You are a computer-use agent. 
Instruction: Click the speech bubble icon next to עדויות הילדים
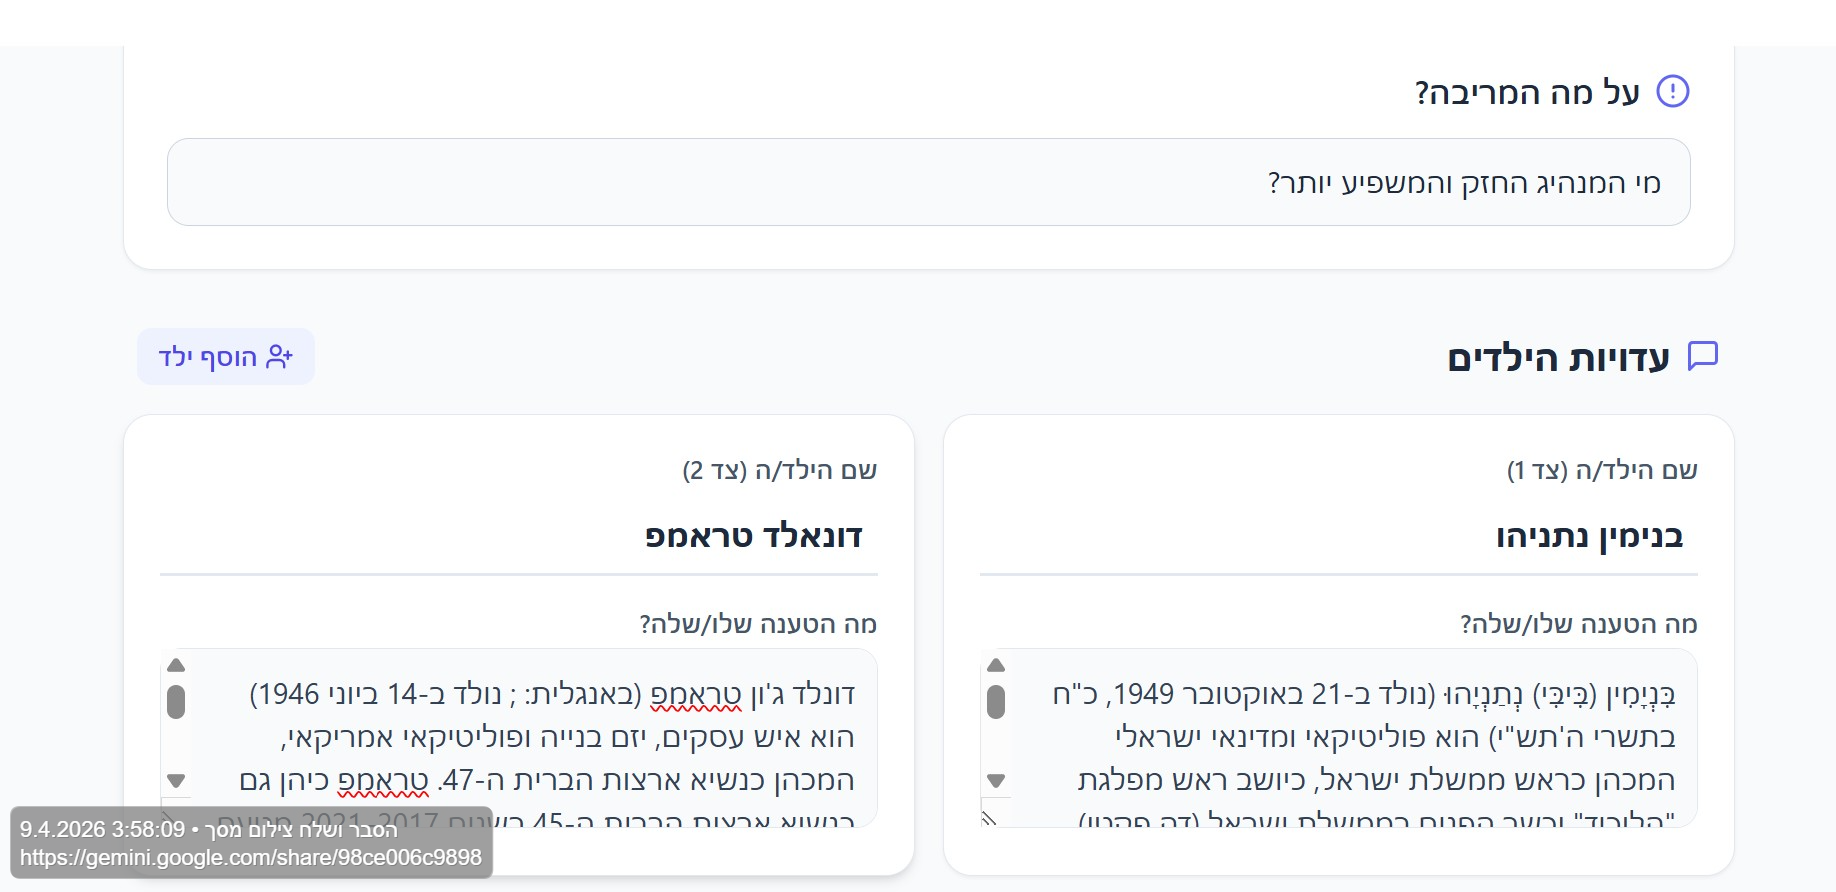tap(1702, 356)
